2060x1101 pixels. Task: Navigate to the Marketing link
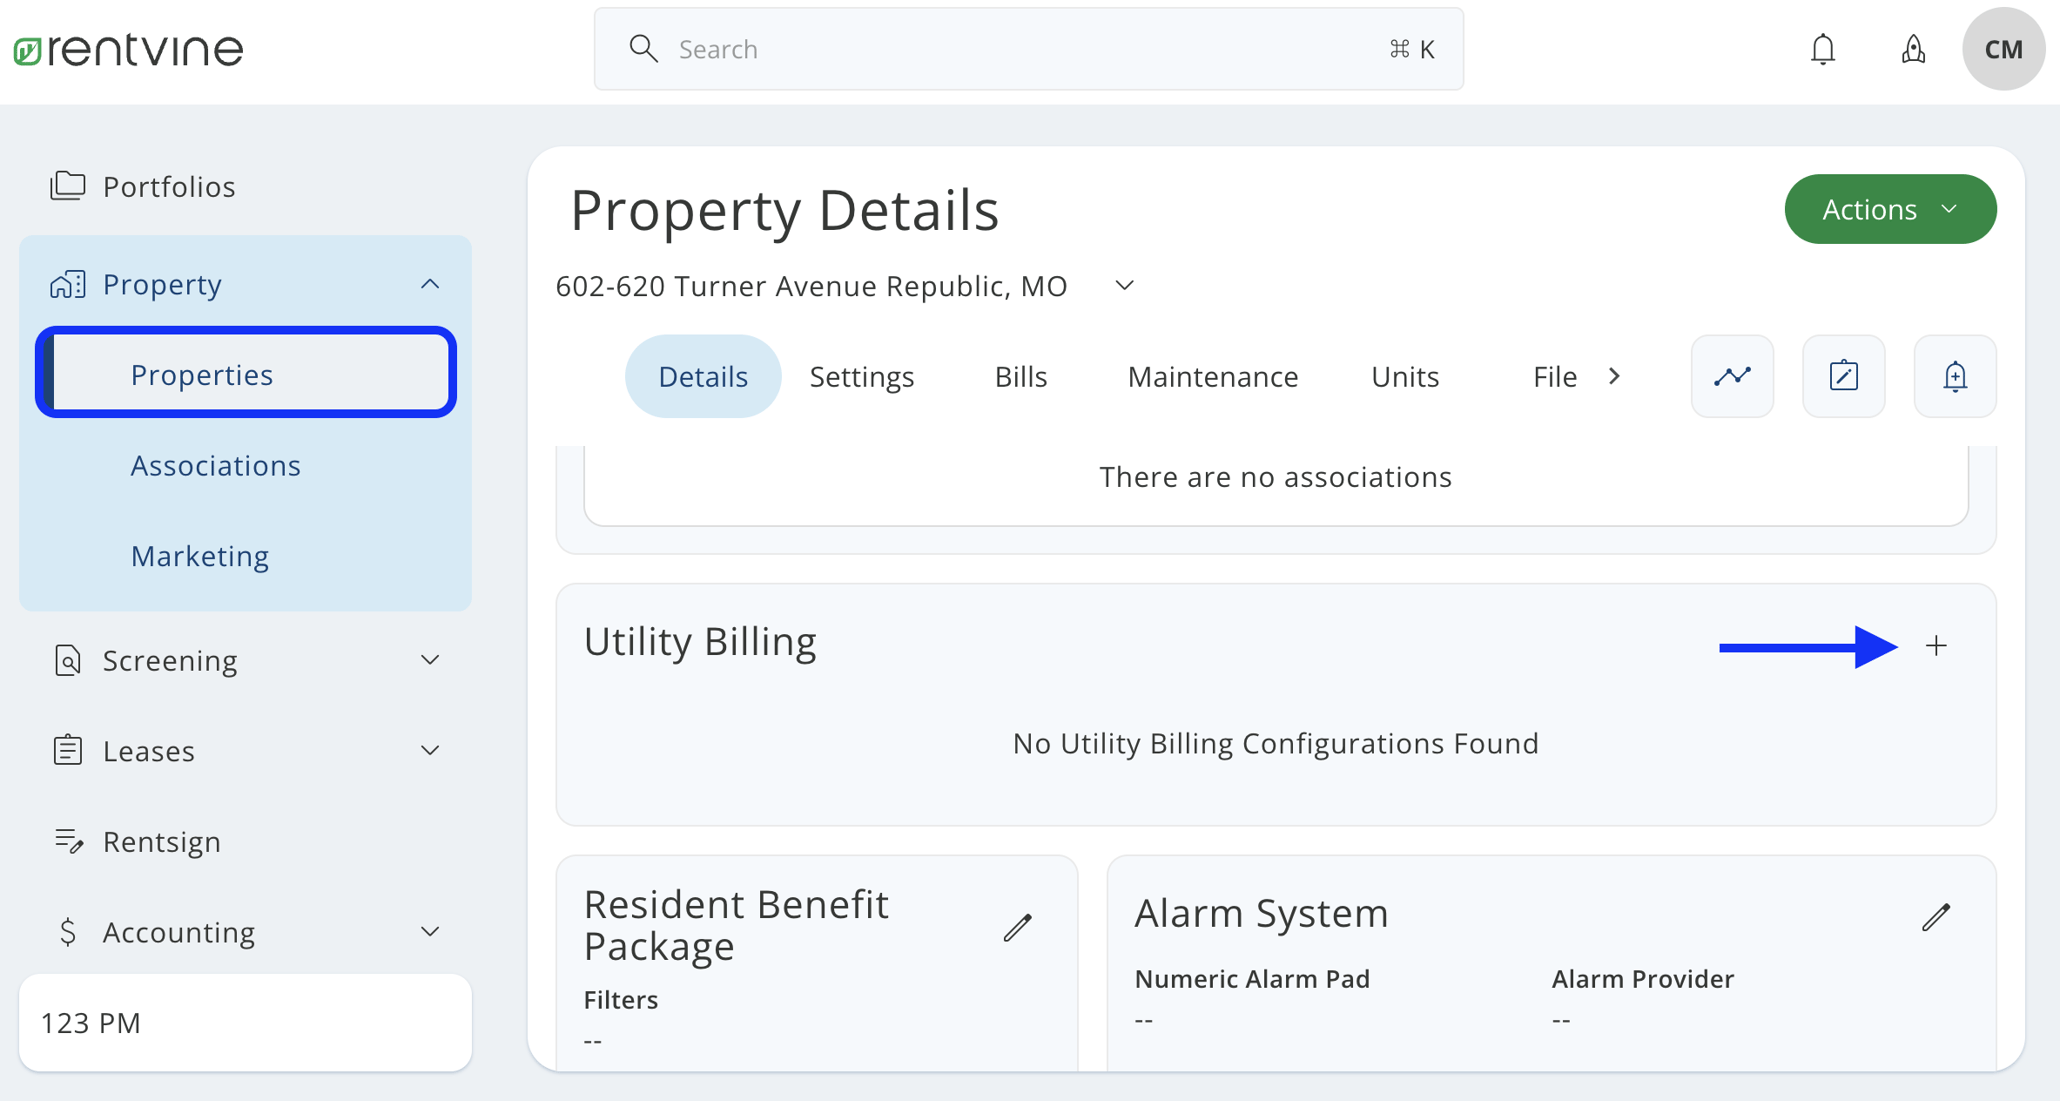pos(199,555)
